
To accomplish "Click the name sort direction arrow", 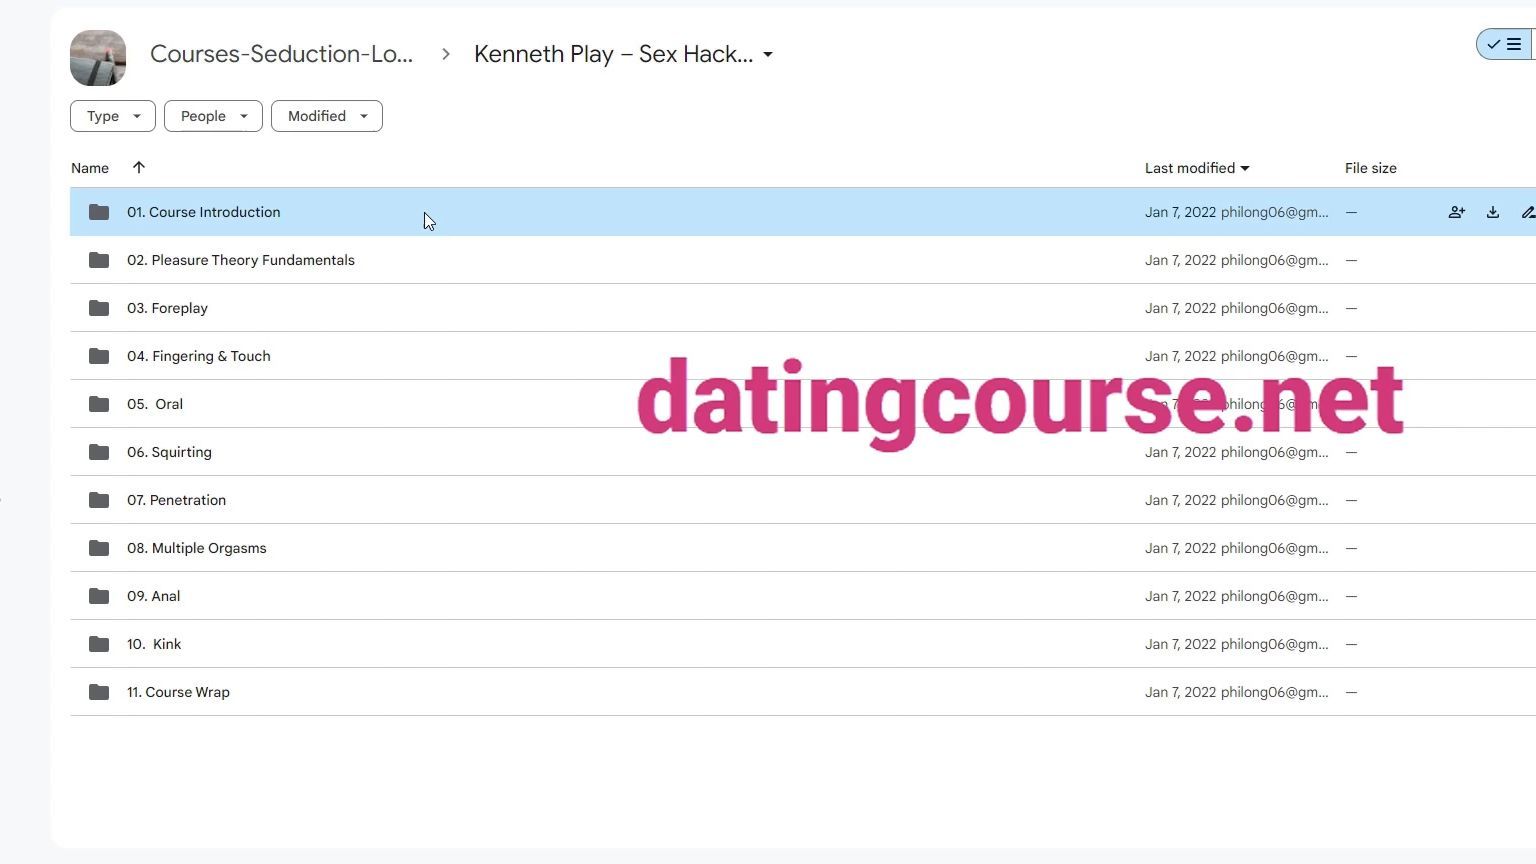I will (139, 167).
